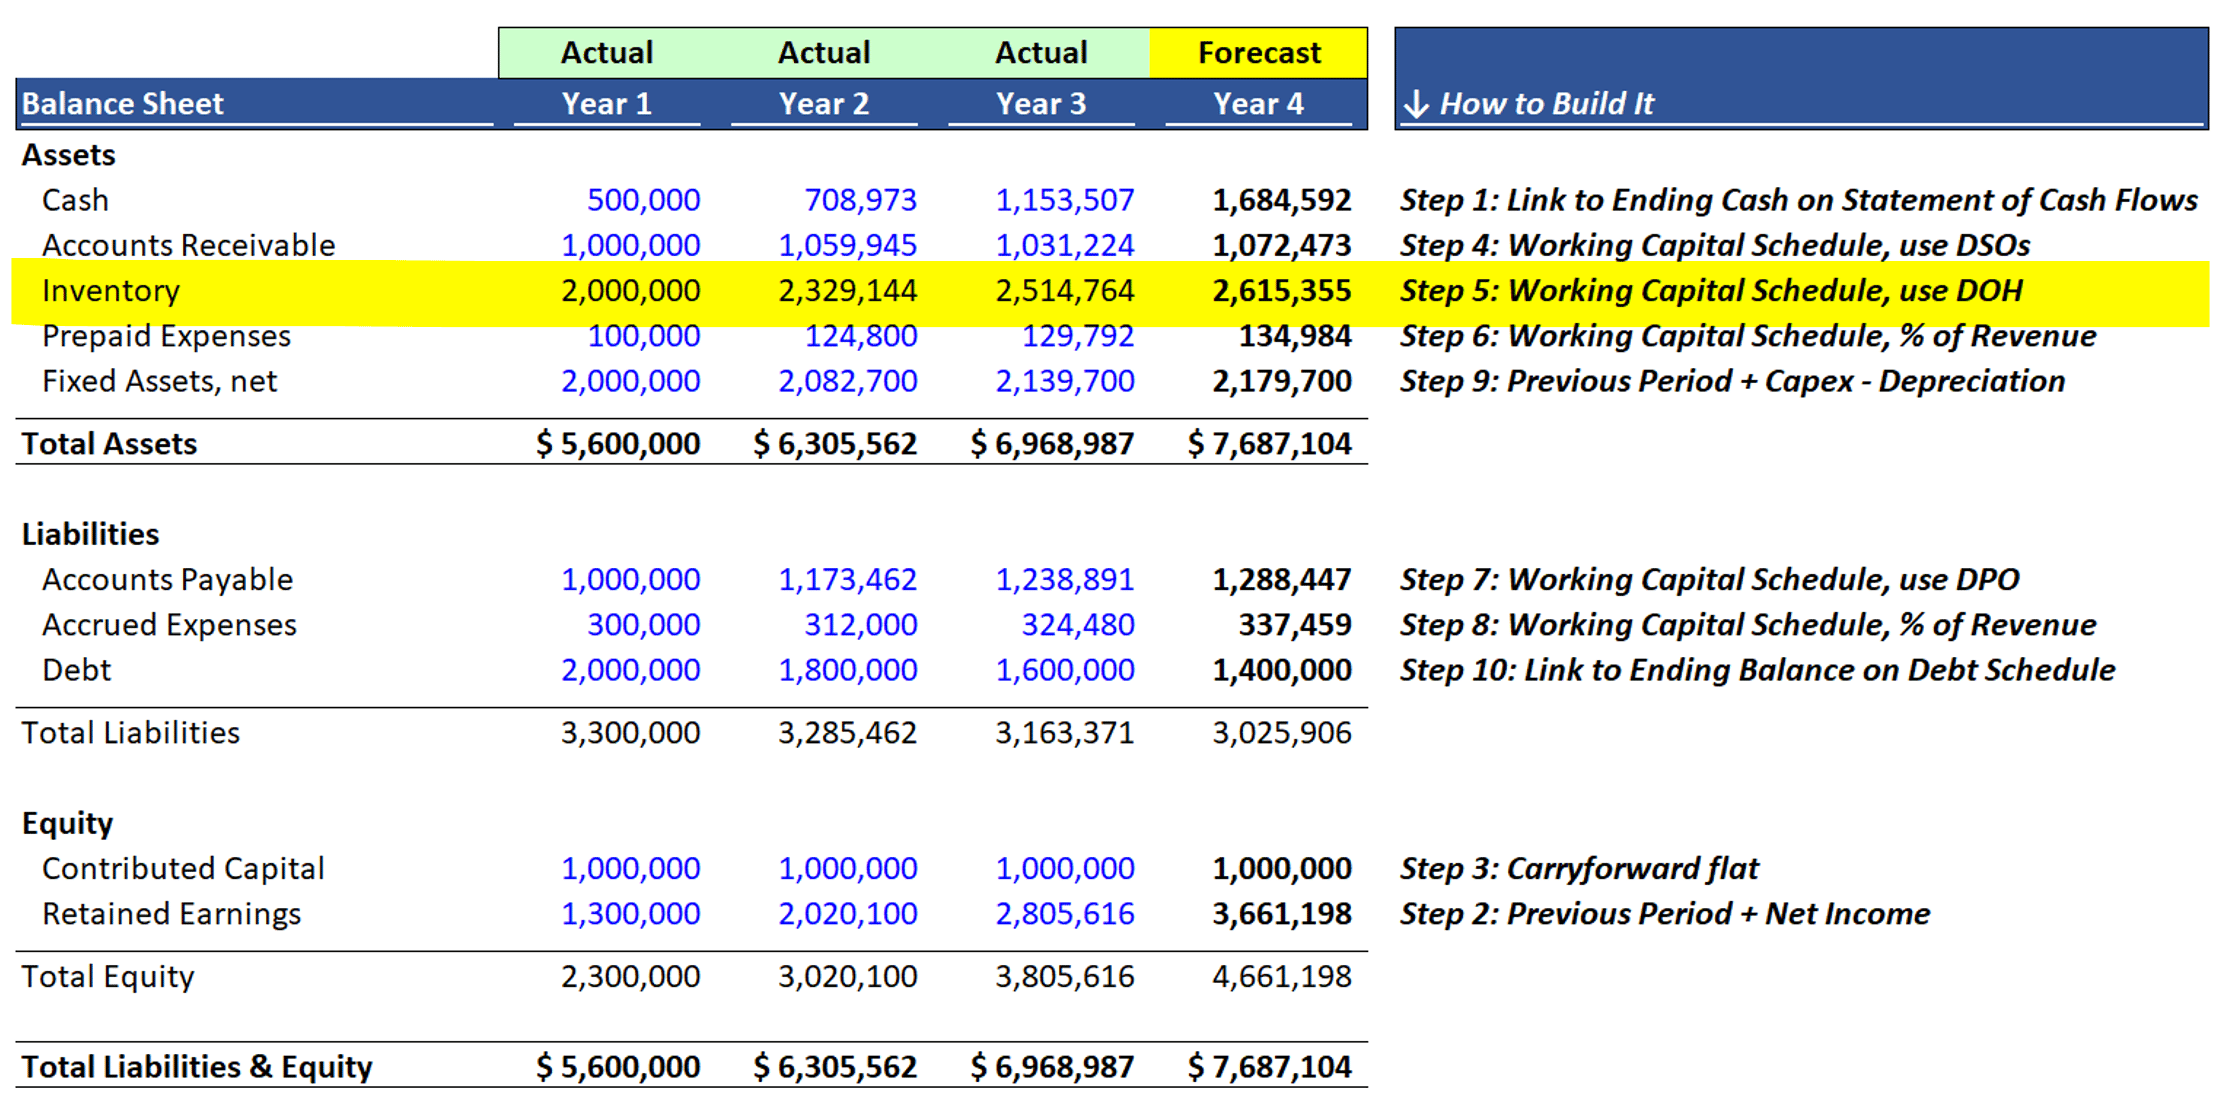Viewport: 2231px width, 1105px height.
Task: Select Contributed Capital row label
Action: tap(183, 869)
